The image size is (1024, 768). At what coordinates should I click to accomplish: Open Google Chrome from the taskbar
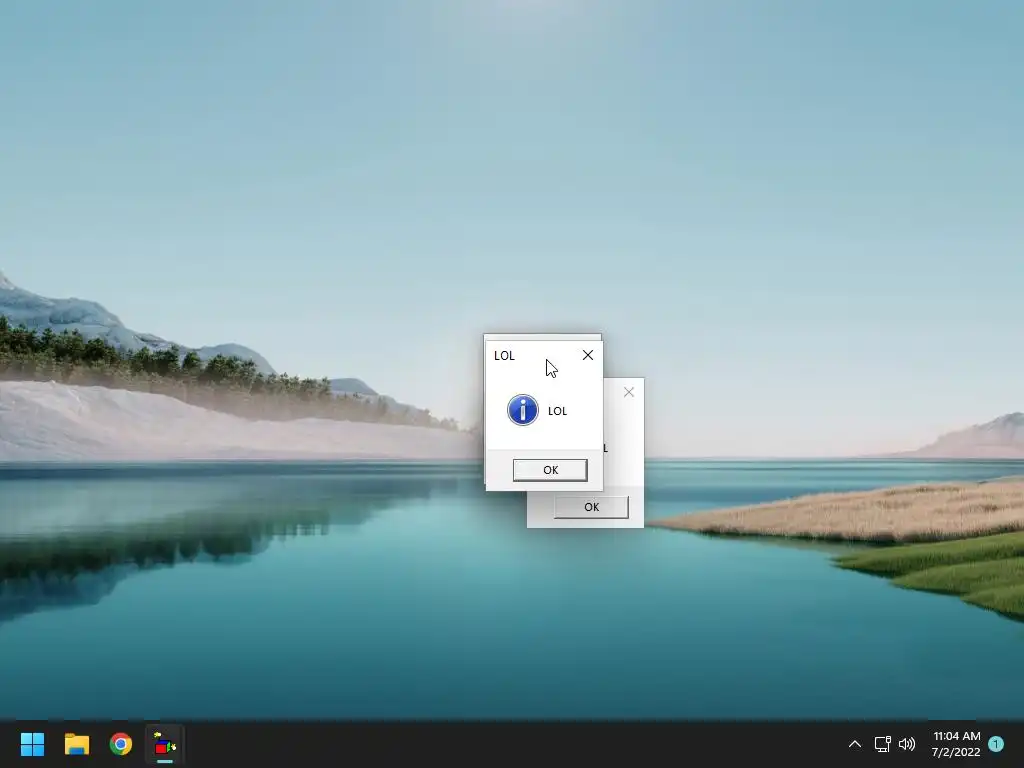click(x=120, y=744)
